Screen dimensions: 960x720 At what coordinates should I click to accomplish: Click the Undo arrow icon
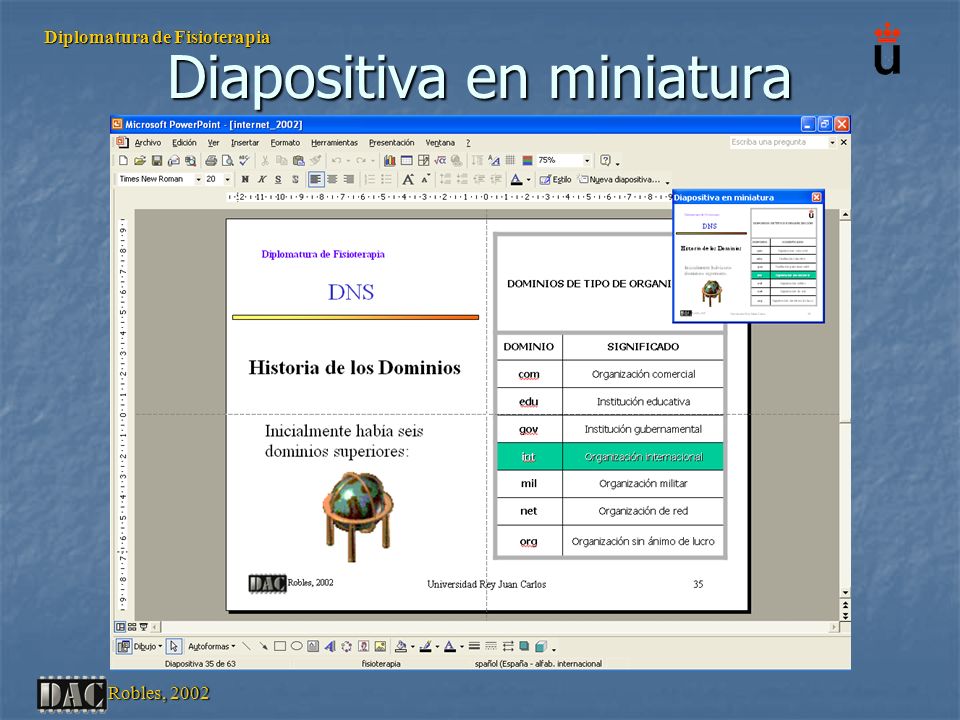pos(336,160)
